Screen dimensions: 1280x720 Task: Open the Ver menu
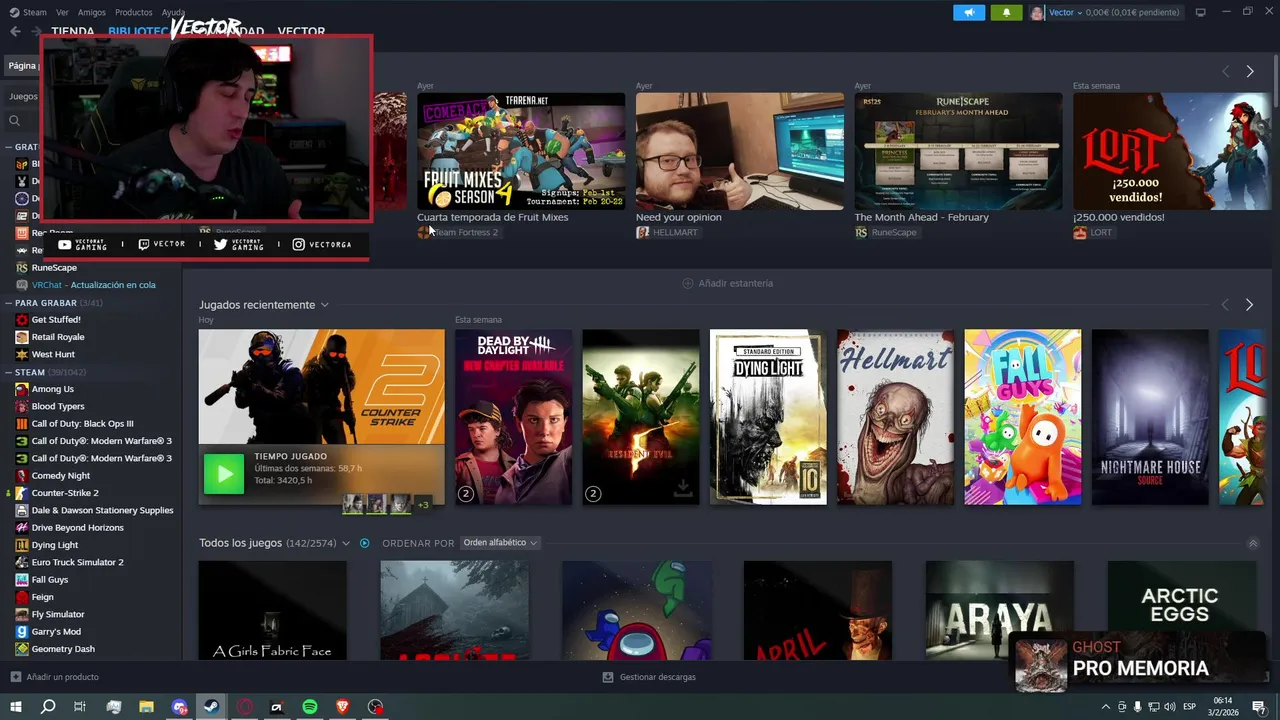pos(62,12)
